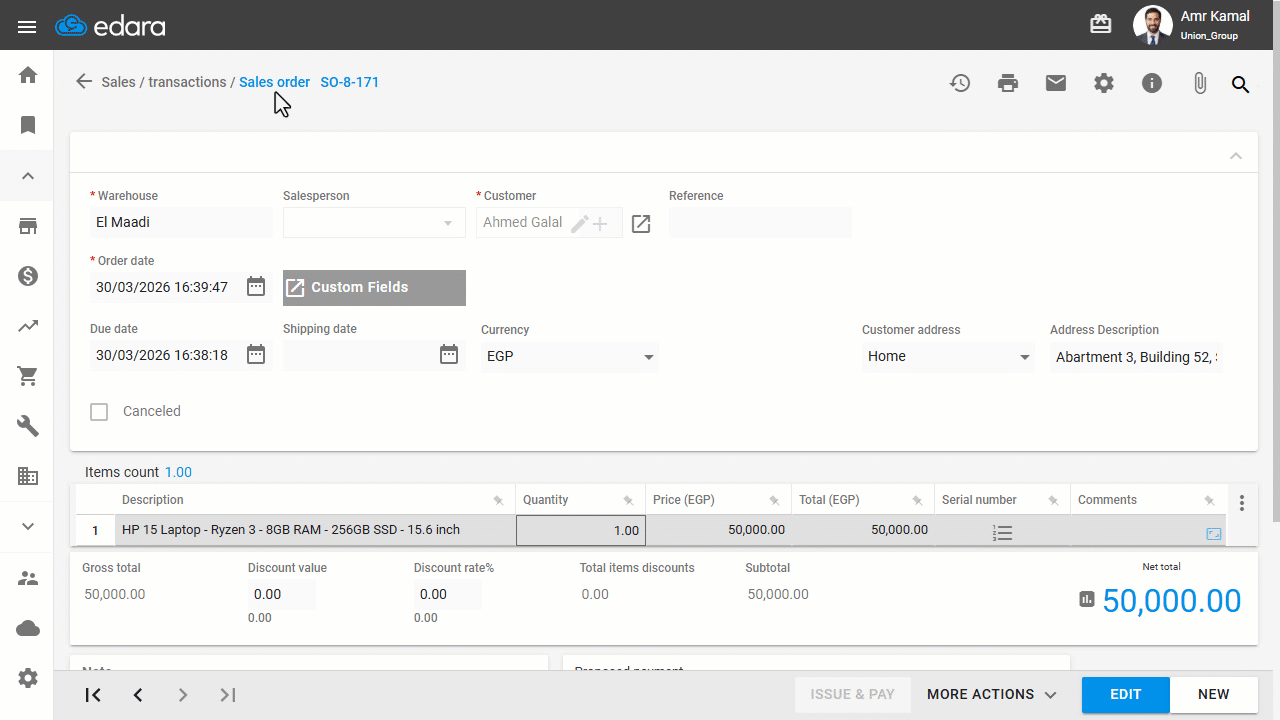Image resolution: width=1280 pixels, height=720 pixels.
Task: Show the info icon details
Action: click(x=1152, y=83)
